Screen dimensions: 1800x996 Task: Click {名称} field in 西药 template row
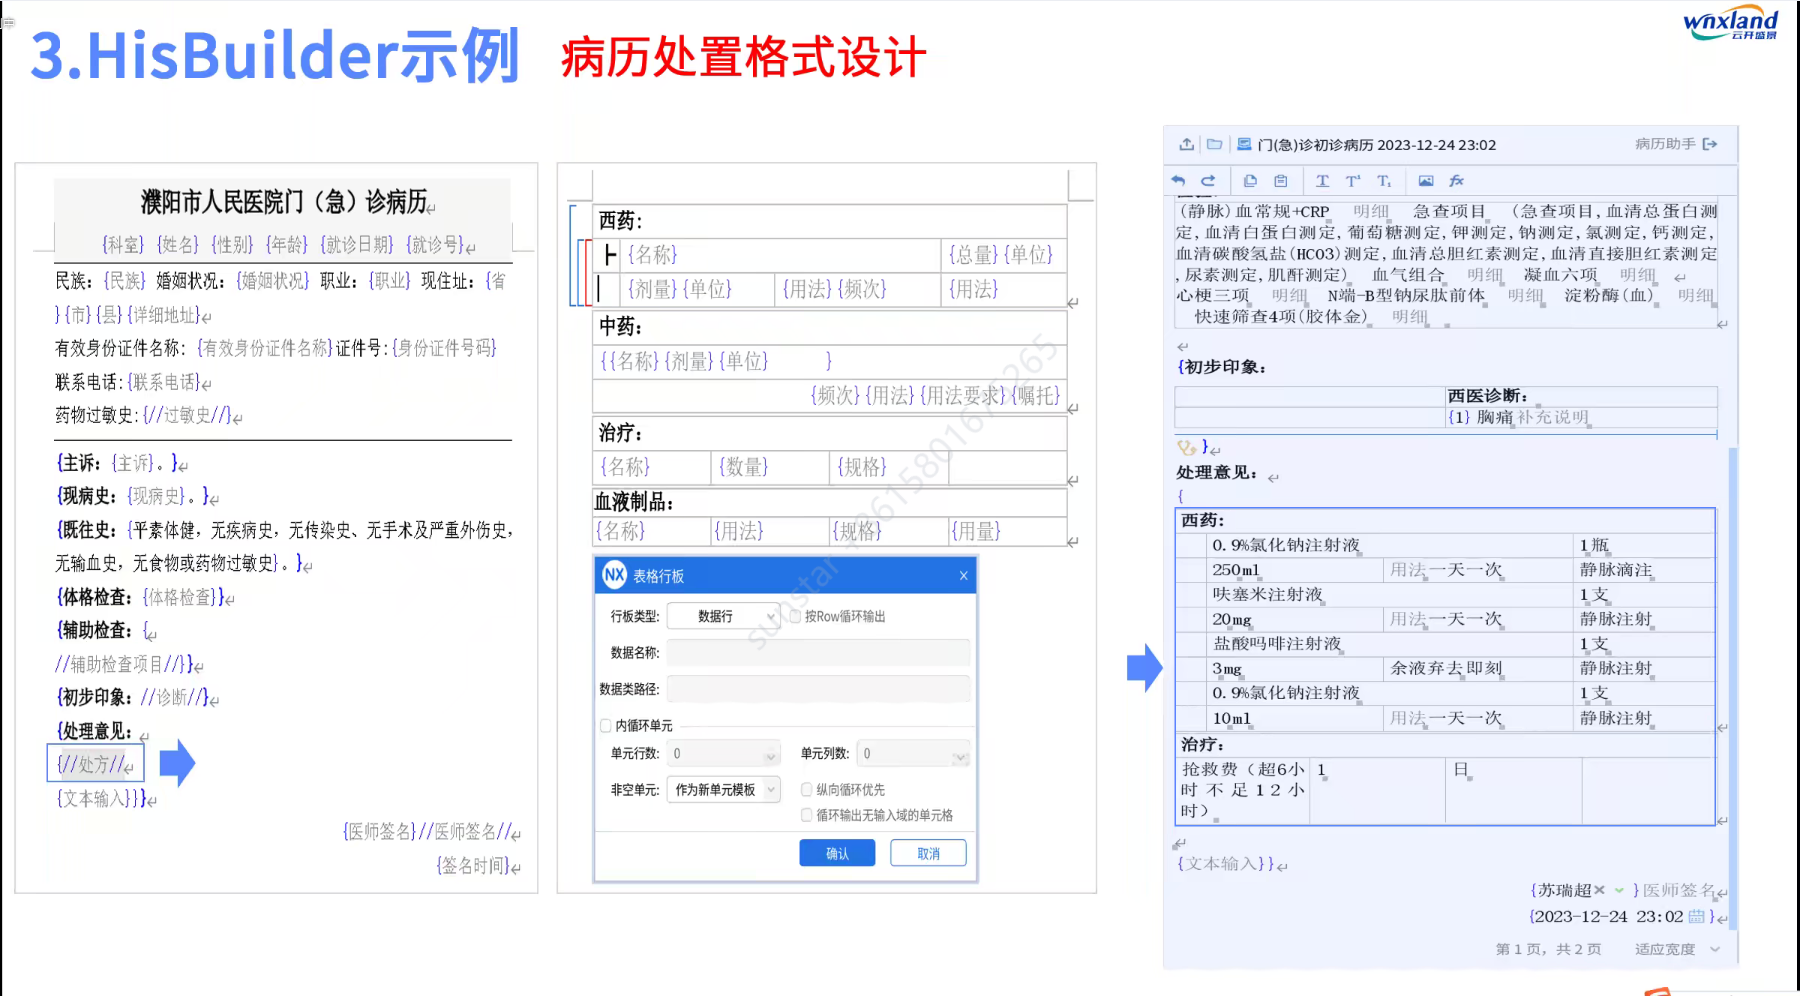point(652,255)
